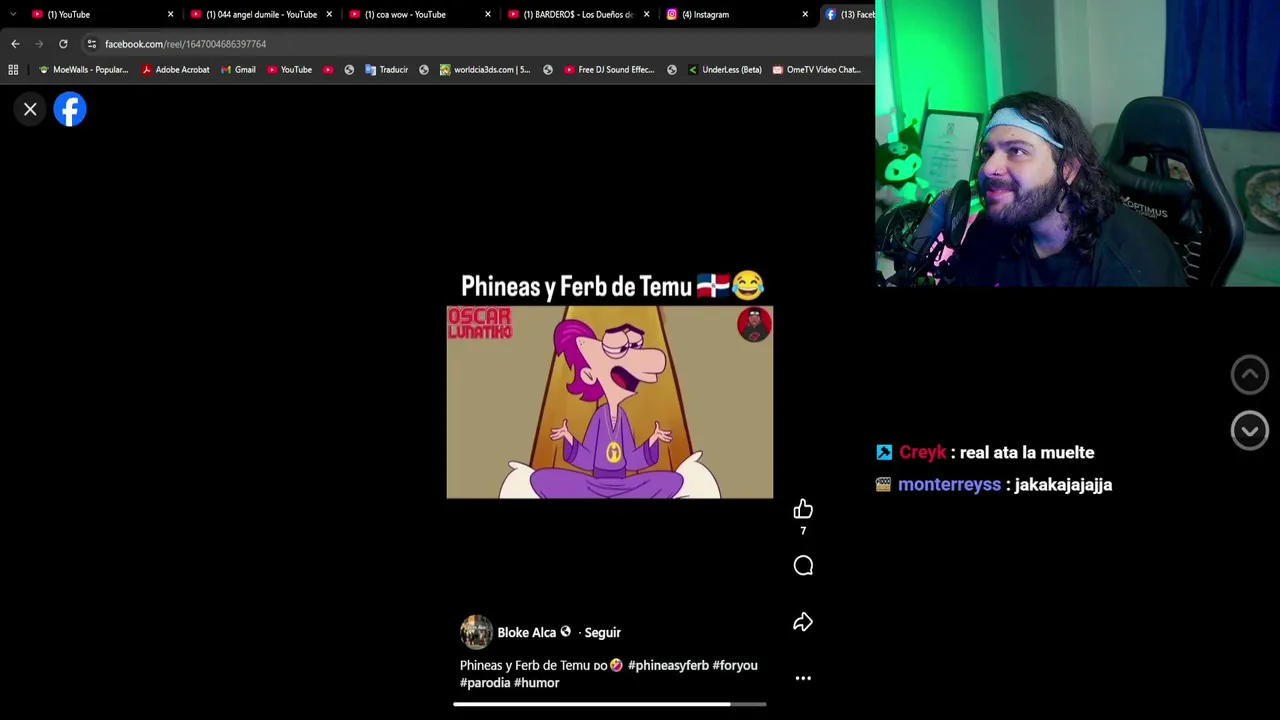
Task: Switch to the coa wow YouTube tab
Action: click(420, 14)
